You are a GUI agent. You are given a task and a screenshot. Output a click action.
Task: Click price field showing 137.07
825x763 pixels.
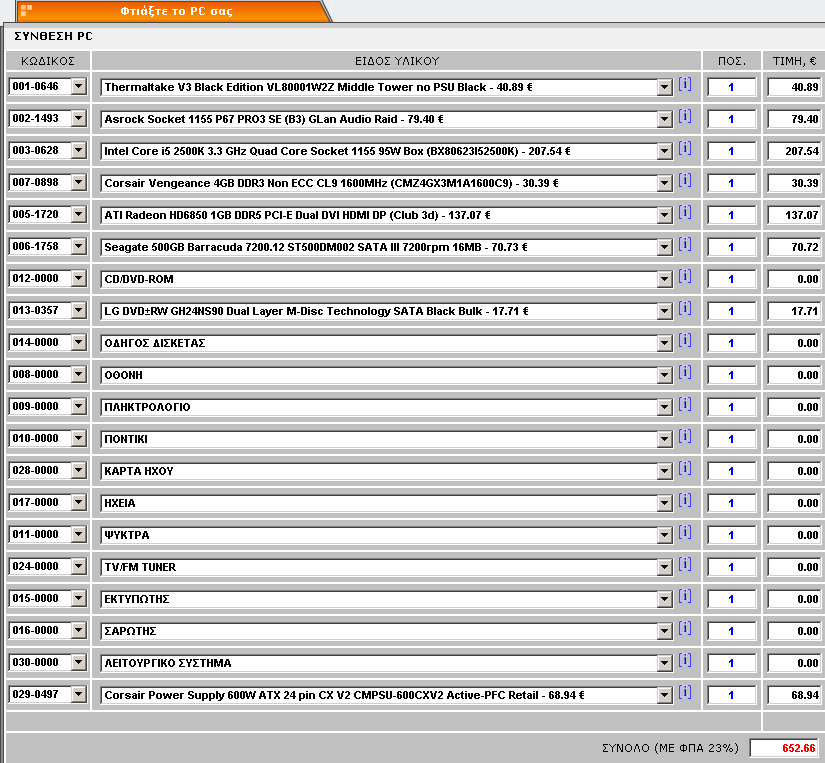[x=794, y=215]
